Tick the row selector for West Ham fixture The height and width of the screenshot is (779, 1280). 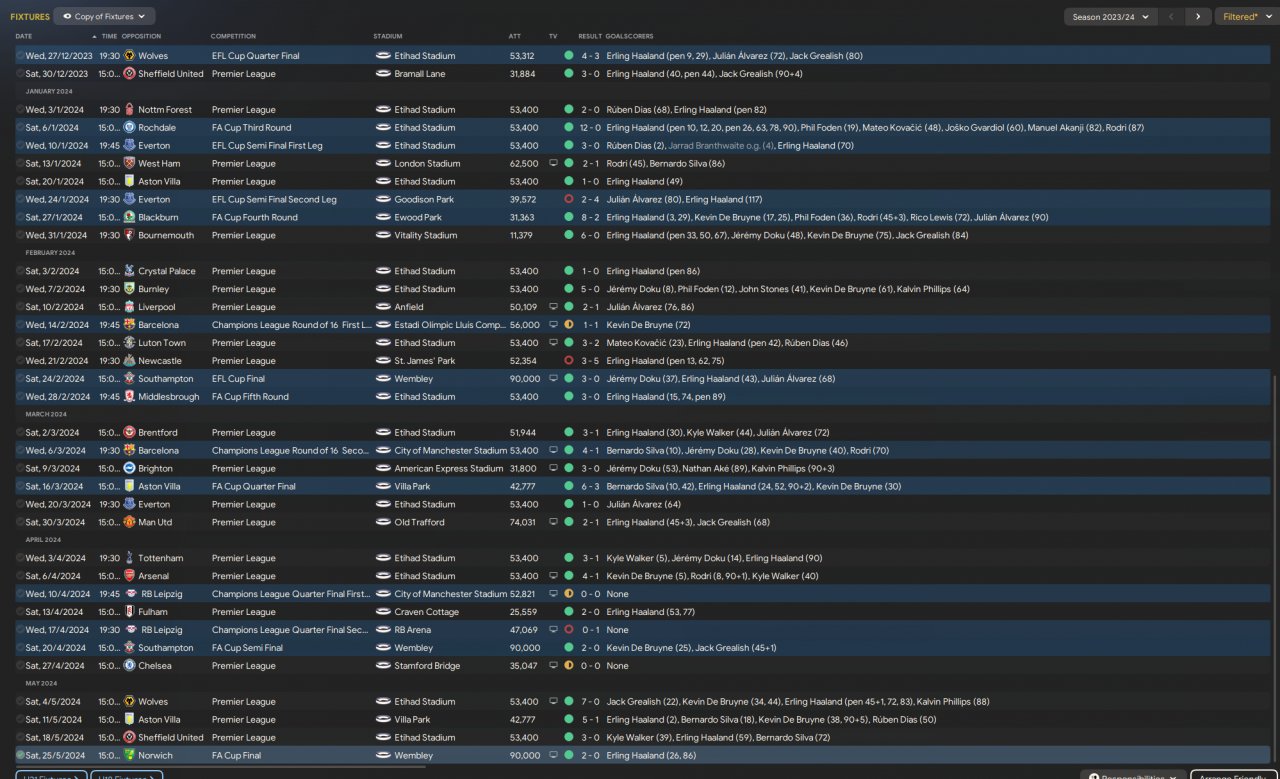(20, 164)
